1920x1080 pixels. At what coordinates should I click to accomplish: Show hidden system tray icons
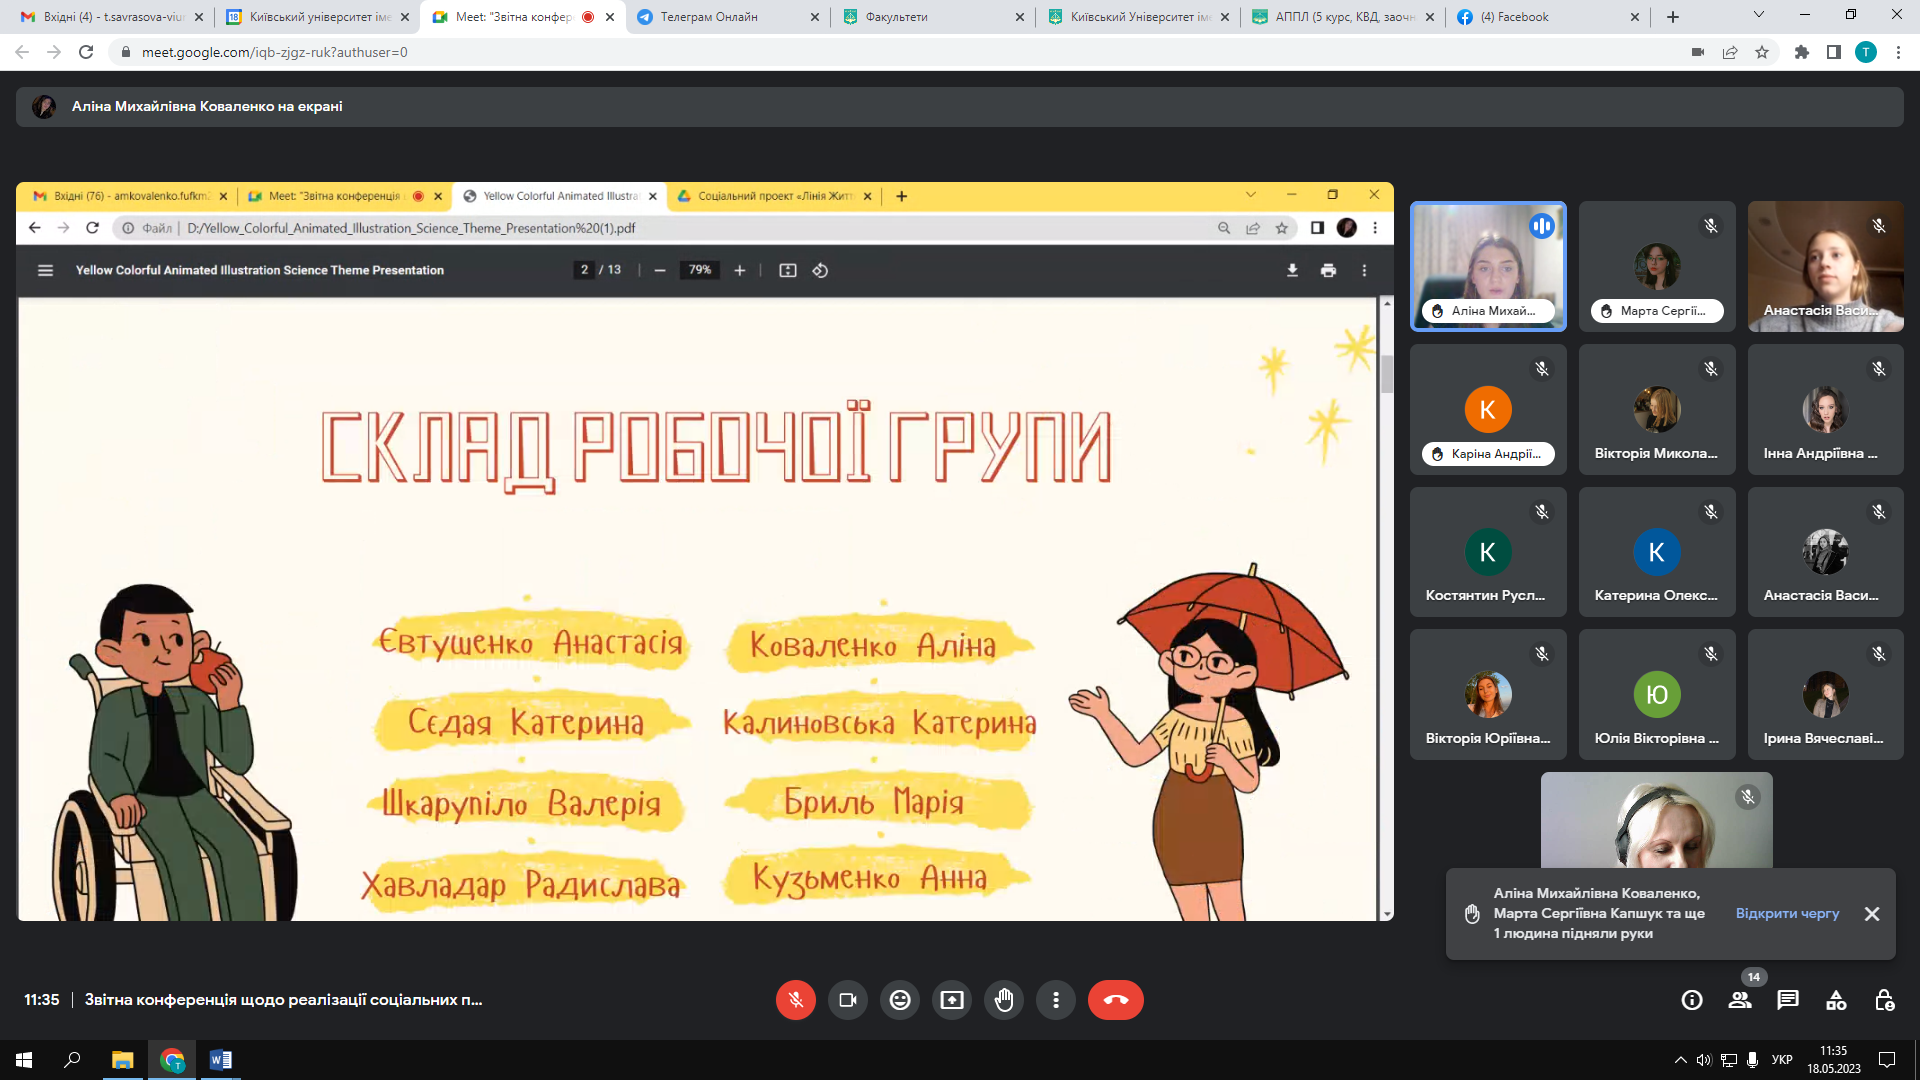click(x=1680, y=1060)
